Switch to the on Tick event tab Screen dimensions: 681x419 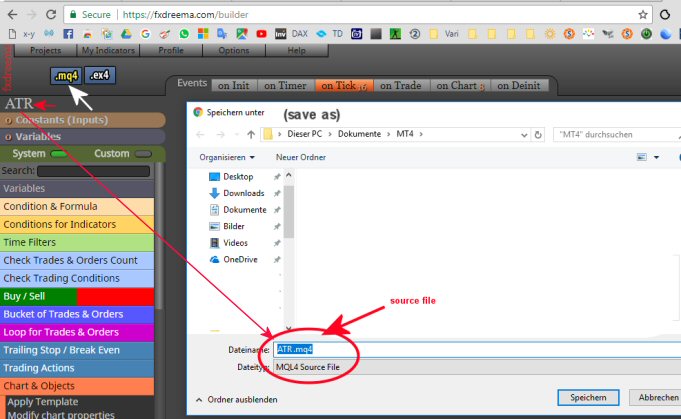[x=344, y=86]
